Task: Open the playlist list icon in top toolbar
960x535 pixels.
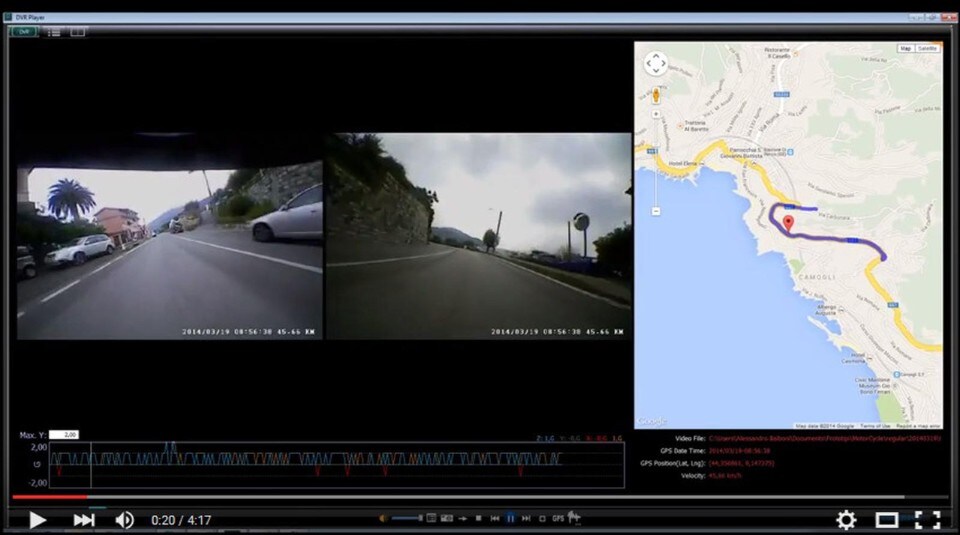Action: (x=54, y=32)
